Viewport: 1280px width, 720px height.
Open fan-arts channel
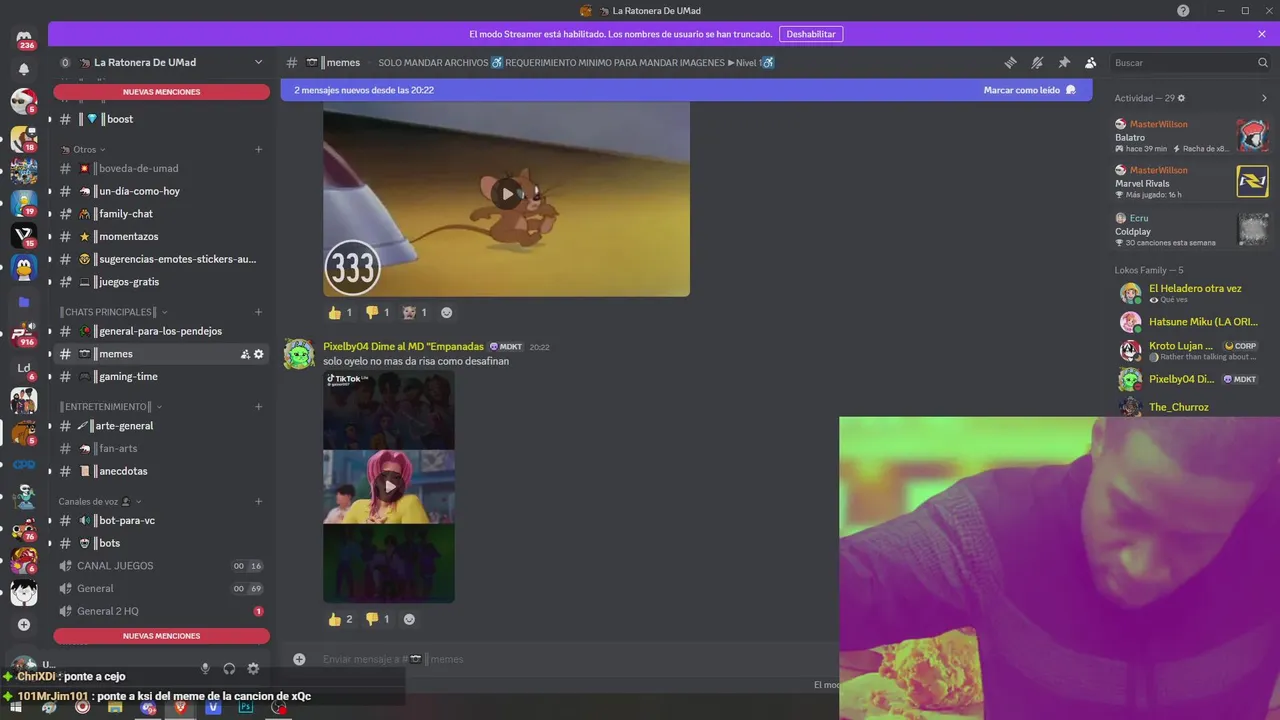pyautogui.click(x=161, y=449)
